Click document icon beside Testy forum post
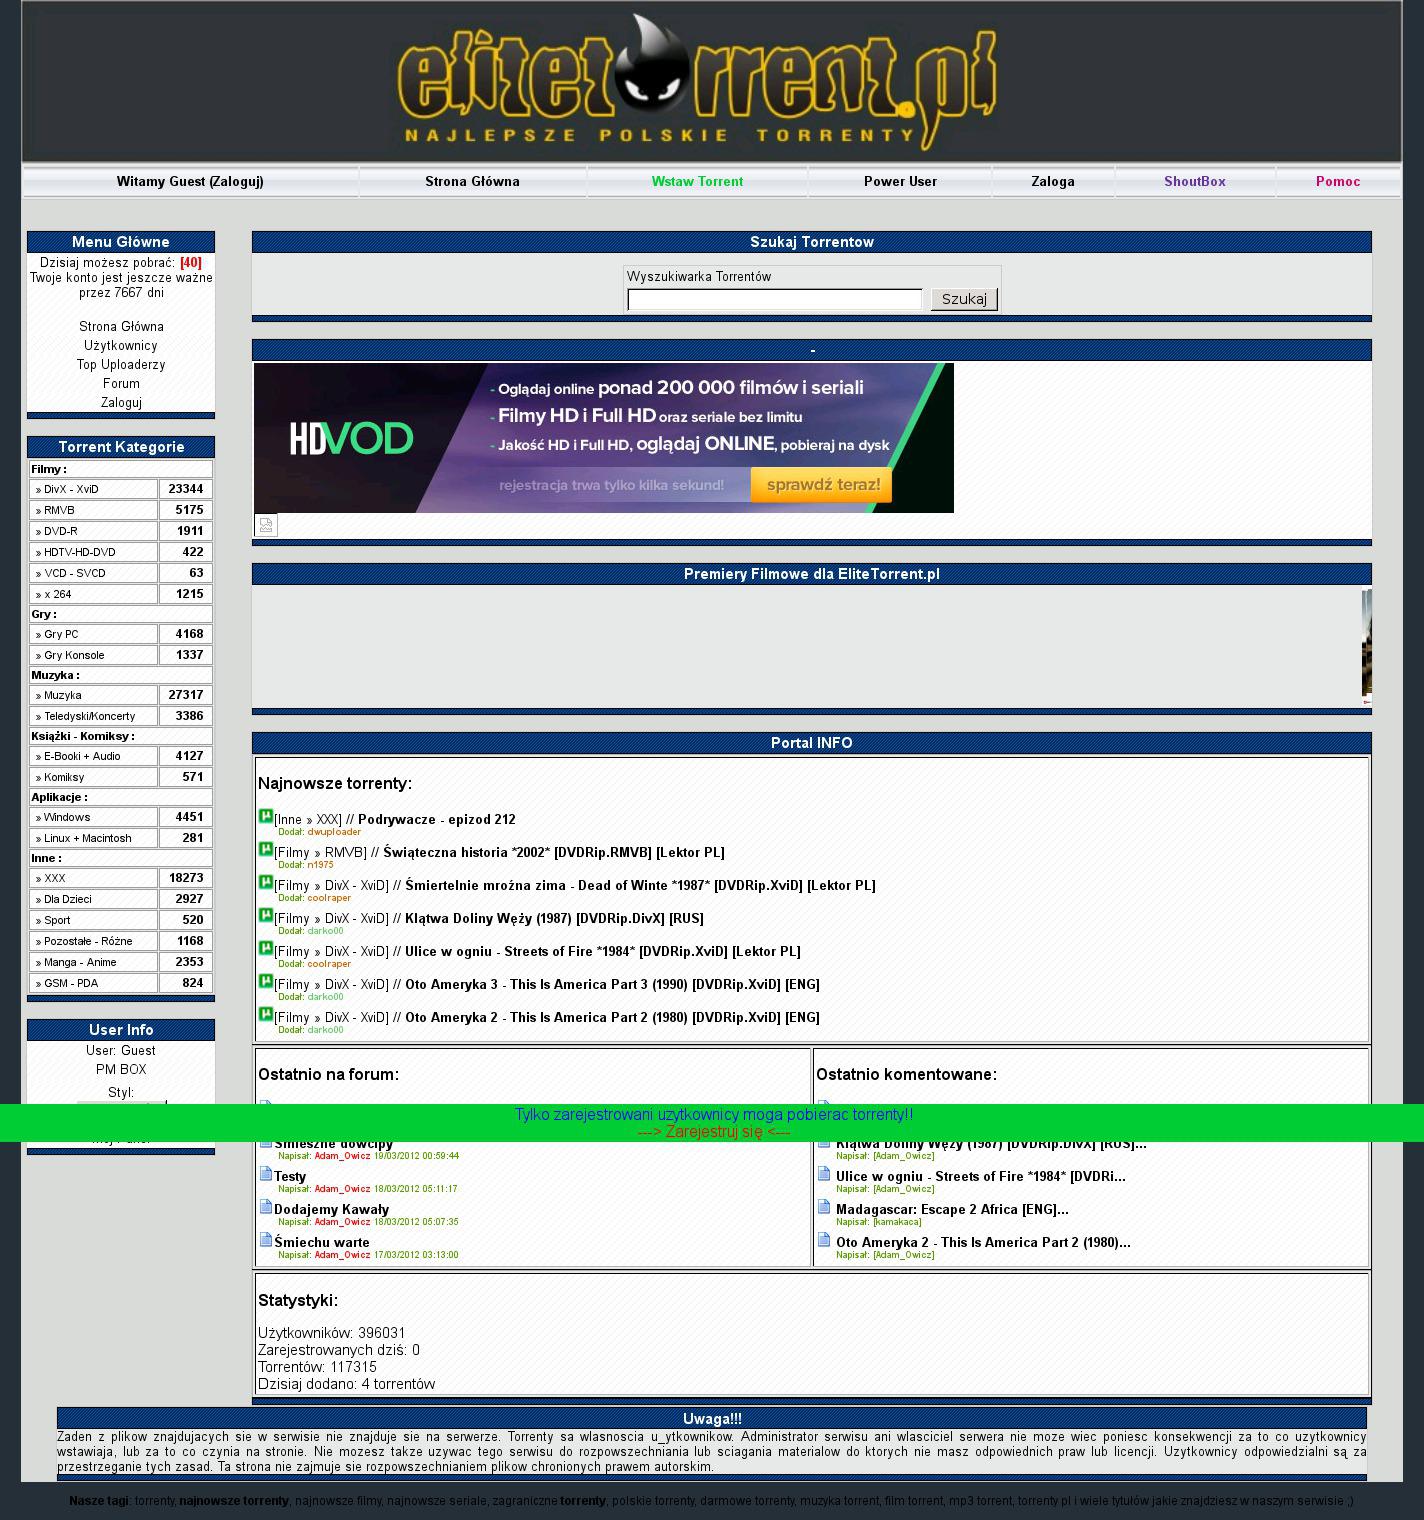The width and height of the screenshot is (1424, 1520). coord(266,1174)
